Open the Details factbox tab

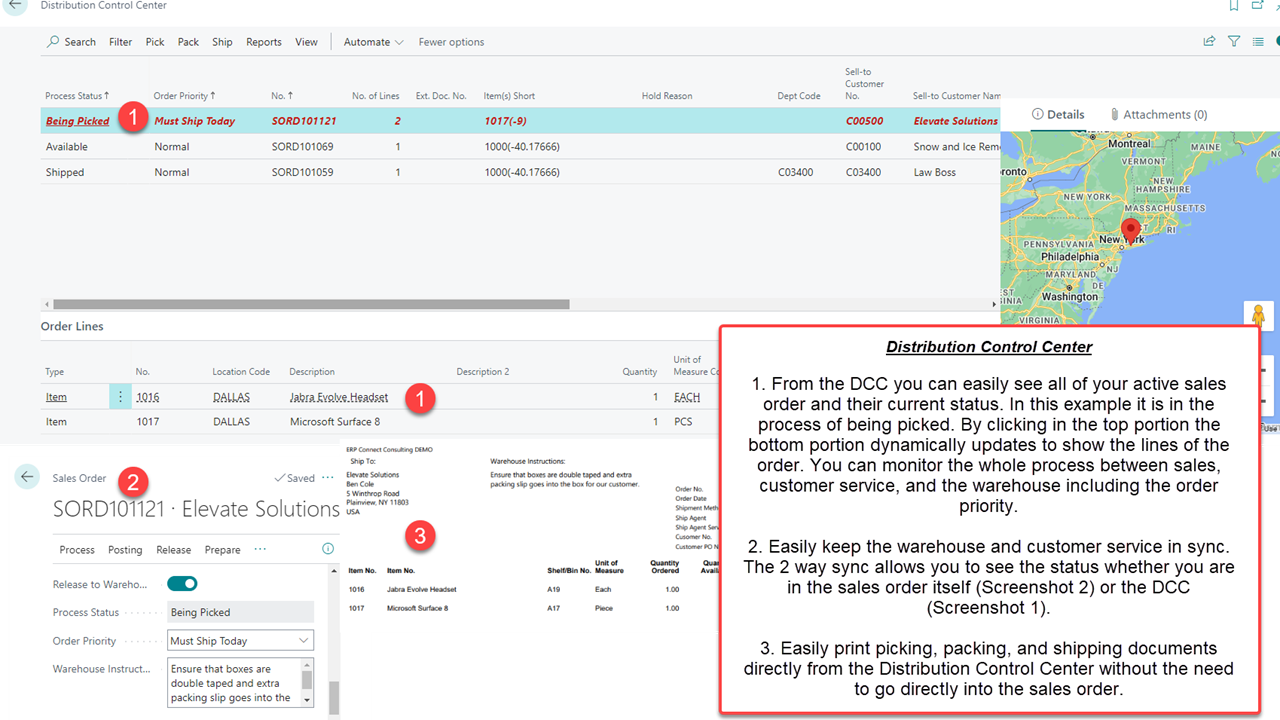click(1059, 114)
